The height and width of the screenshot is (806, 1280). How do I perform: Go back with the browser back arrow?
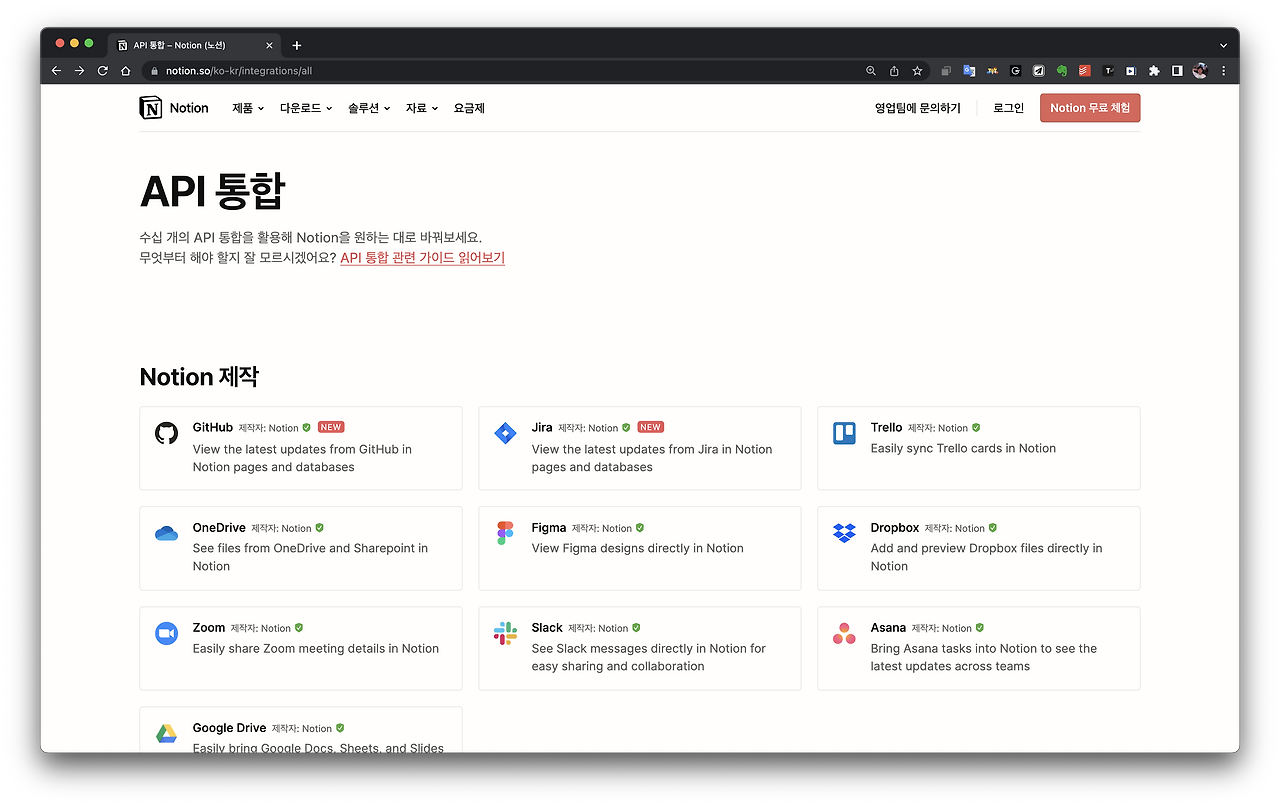56,71
